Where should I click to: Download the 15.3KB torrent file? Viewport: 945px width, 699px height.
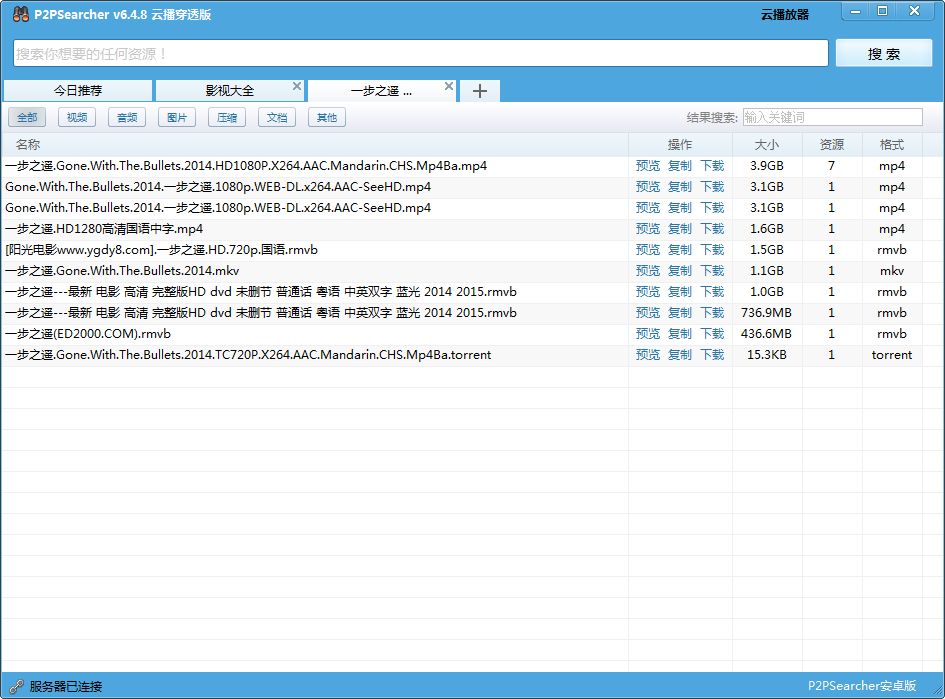[712, 355]
